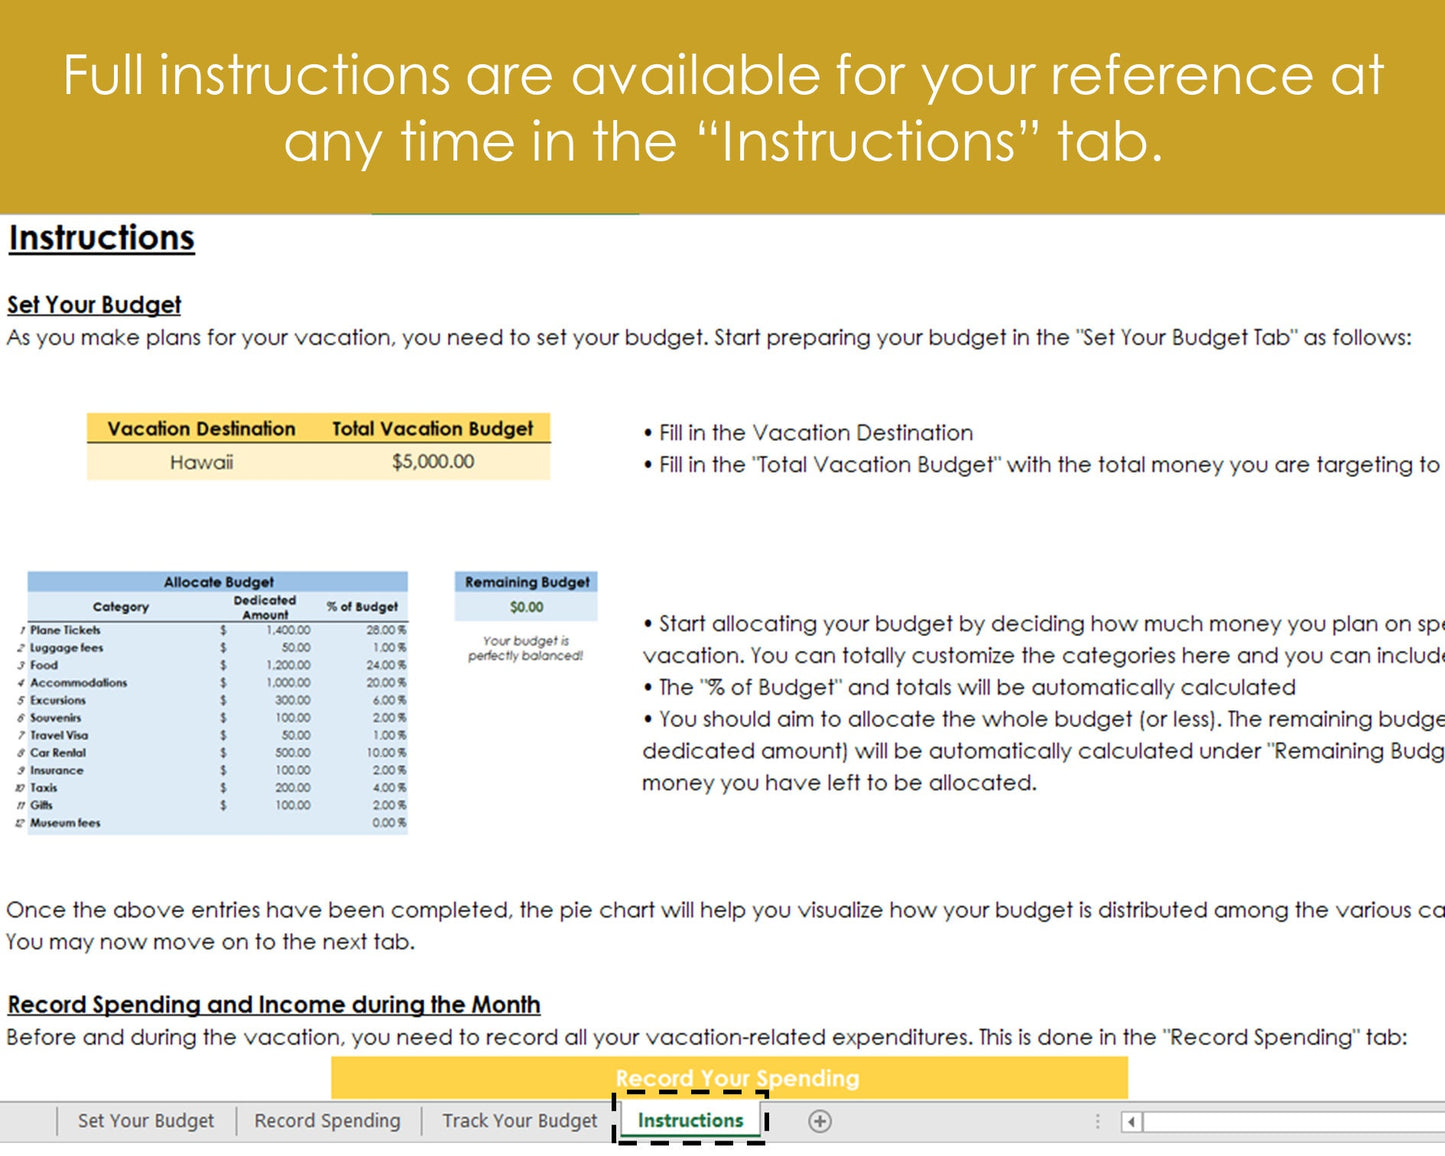The image size is (1445, 1156).
Task: Click the active Instructions tab
Action: [x=691, y=1121]
